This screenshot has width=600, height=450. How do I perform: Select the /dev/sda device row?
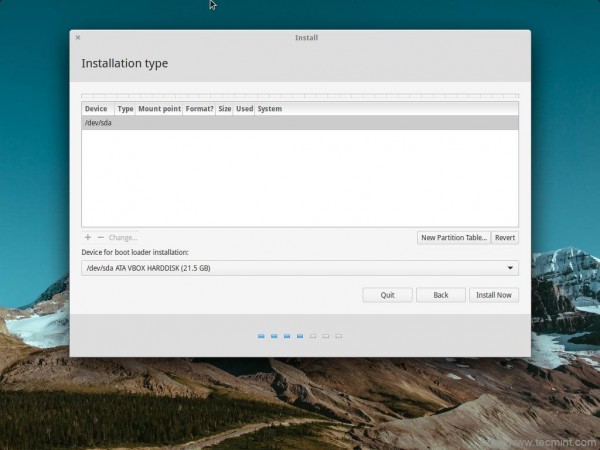tap(300, 123)
